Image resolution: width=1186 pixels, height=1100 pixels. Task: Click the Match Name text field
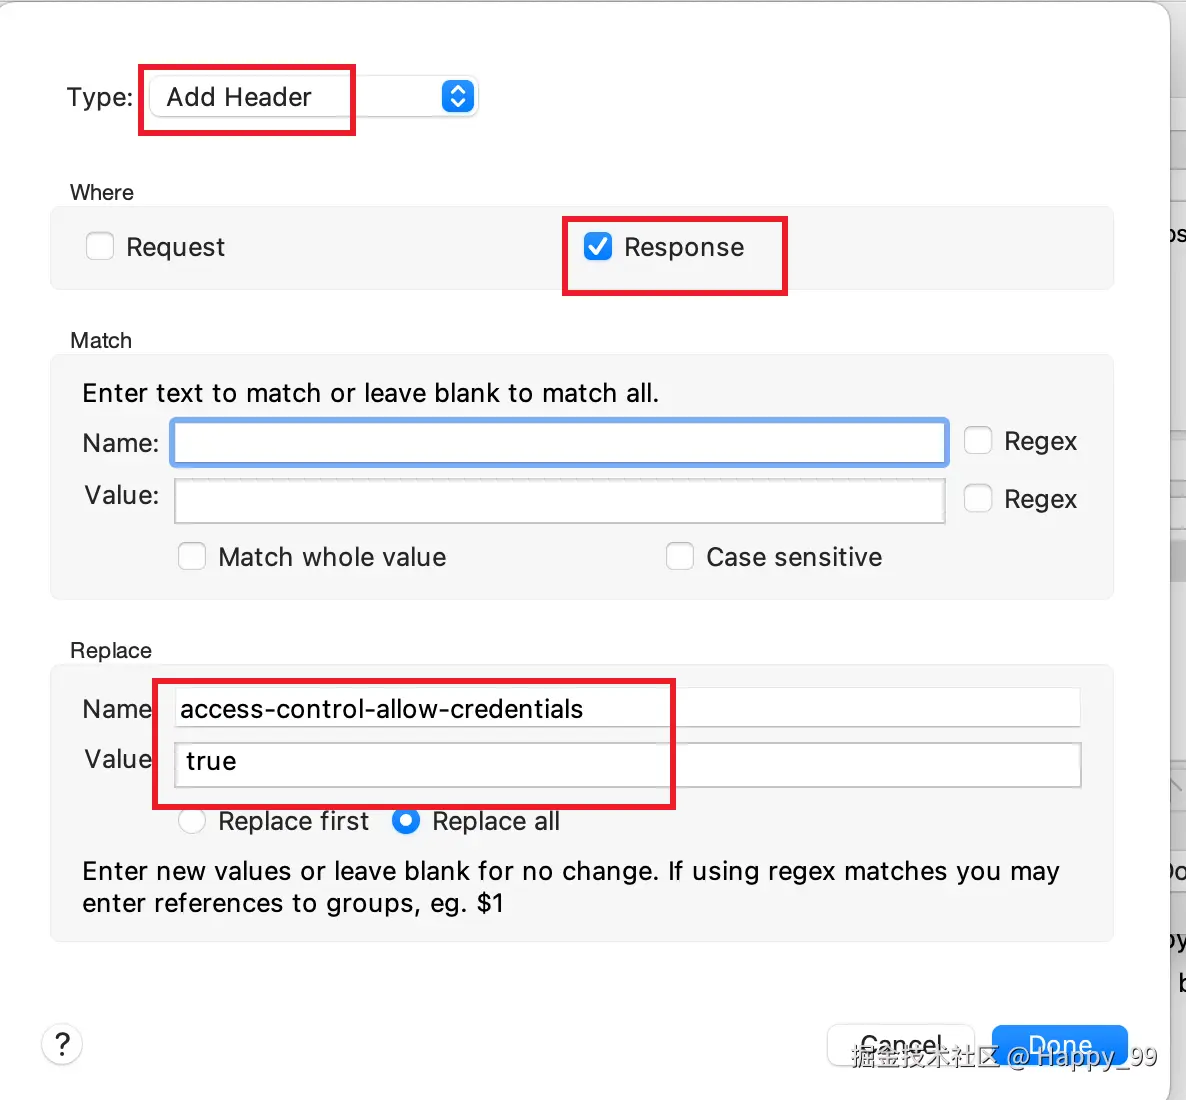pos(559,443)
